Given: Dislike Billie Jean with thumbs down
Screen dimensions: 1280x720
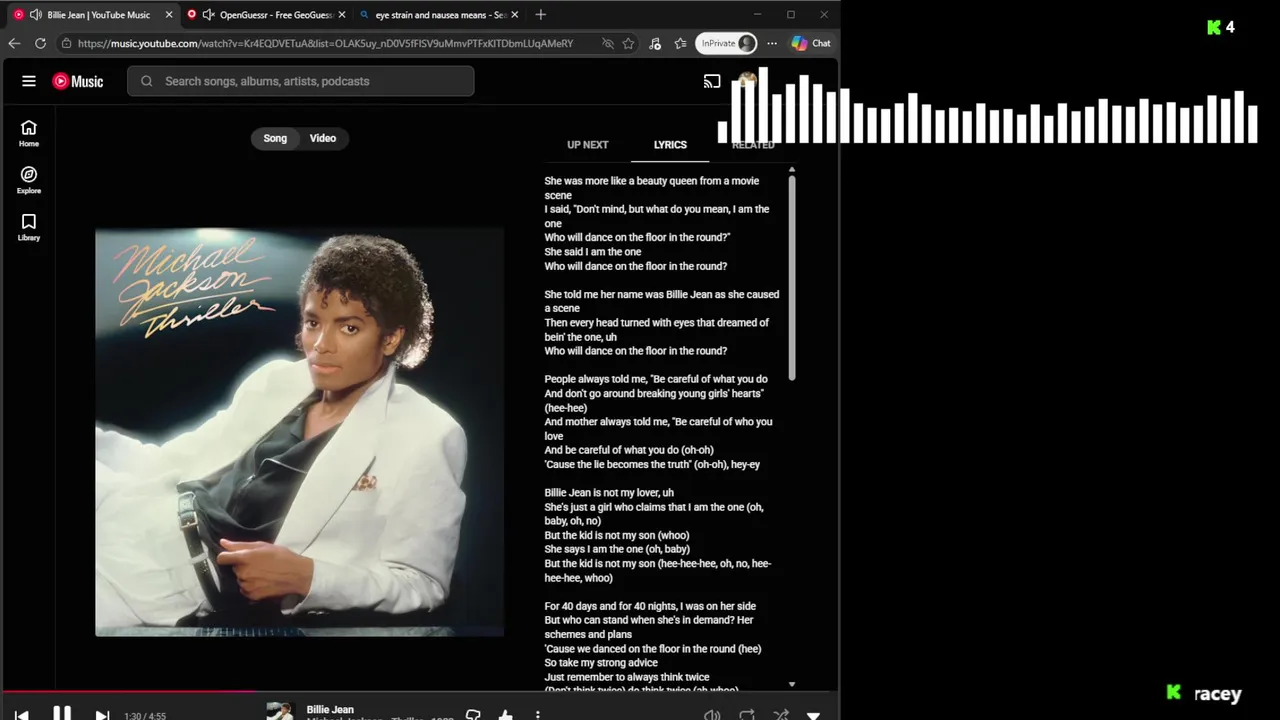Looking at the screenshot, I should pyautogui.click(x=473, y=715).
